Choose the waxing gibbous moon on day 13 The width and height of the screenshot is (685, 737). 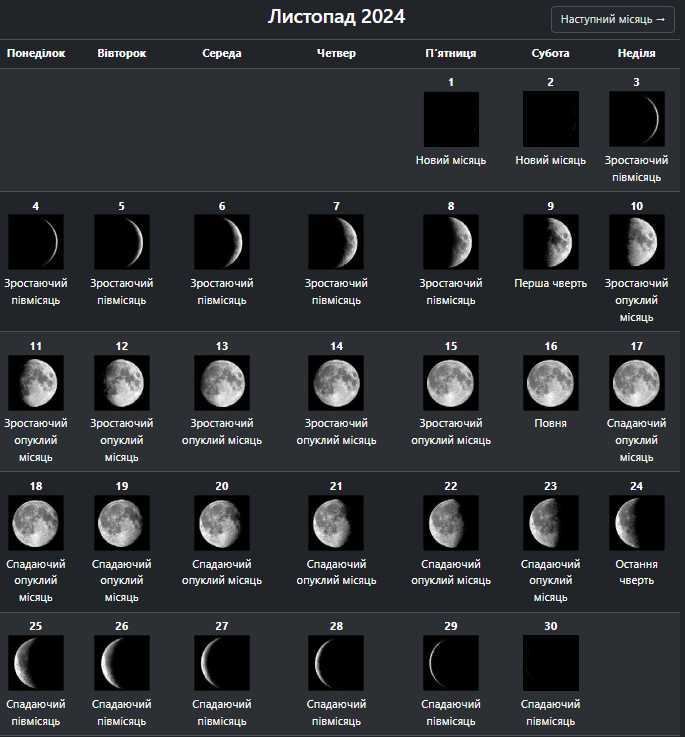(x=222, y=382)
